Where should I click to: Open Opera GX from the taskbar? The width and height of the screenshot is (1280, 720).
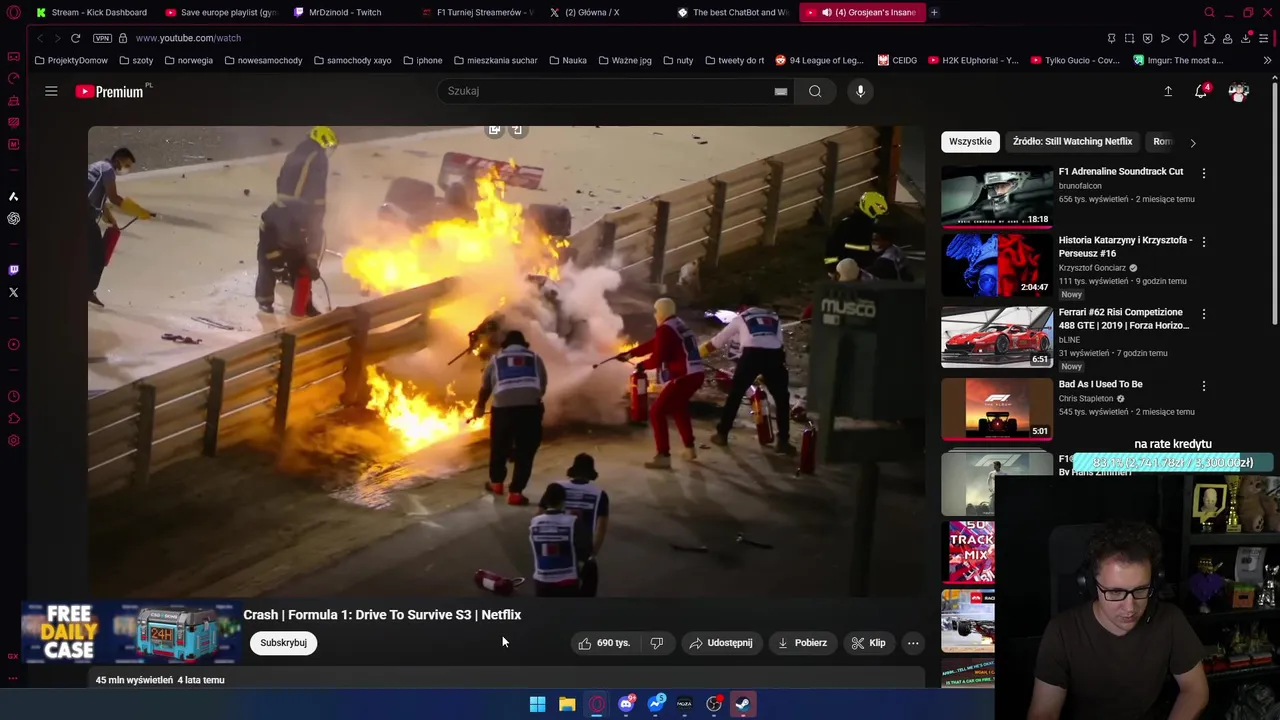[596, 704]
